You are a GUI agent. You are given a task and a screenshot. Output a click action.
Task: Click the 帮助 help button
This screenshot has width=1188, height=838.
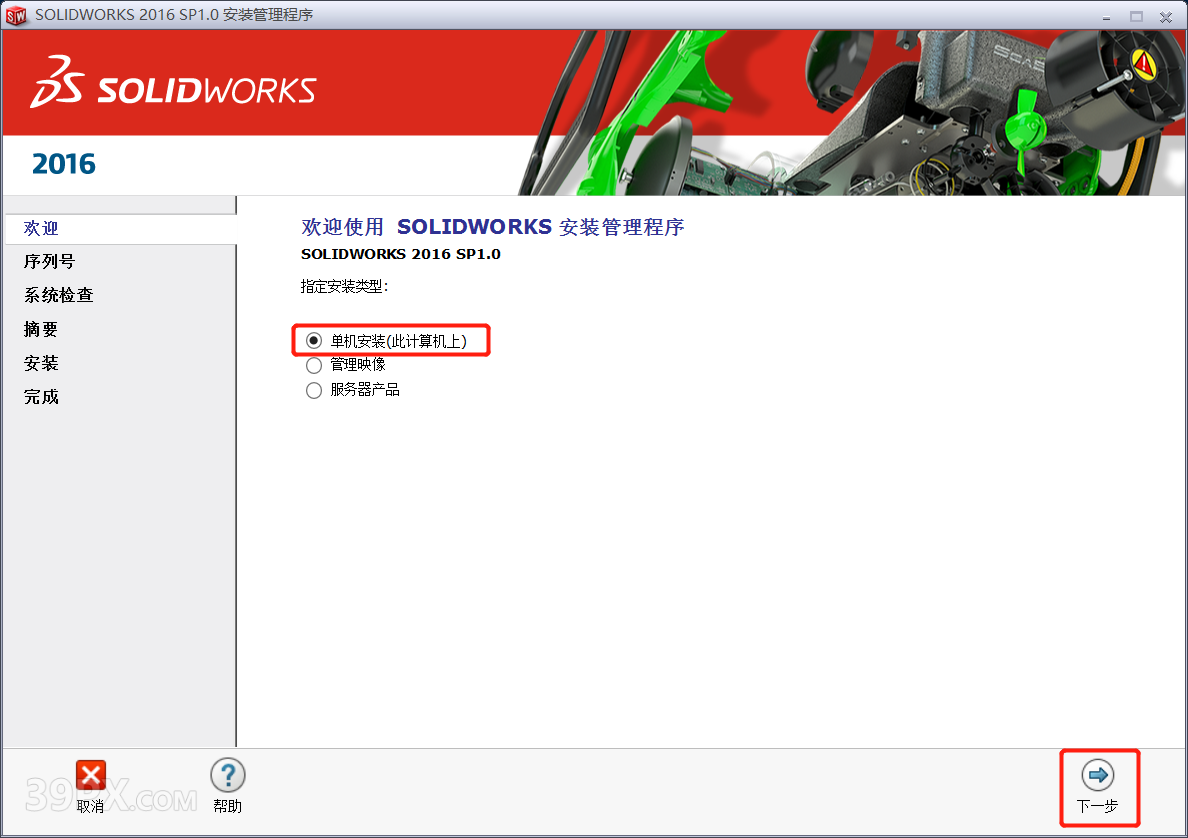click(x=227, y=787)
